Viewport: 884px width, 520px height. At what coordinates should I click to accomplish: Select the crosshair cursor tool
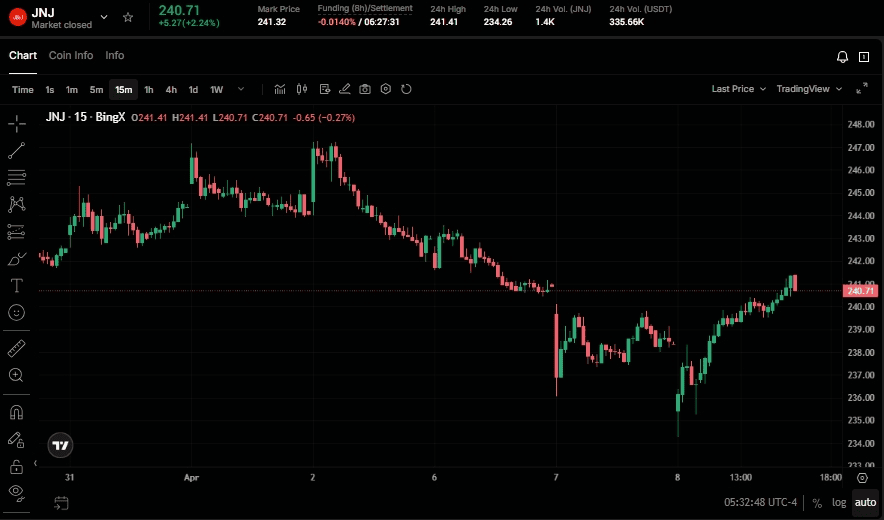click(x=17, y=124)
